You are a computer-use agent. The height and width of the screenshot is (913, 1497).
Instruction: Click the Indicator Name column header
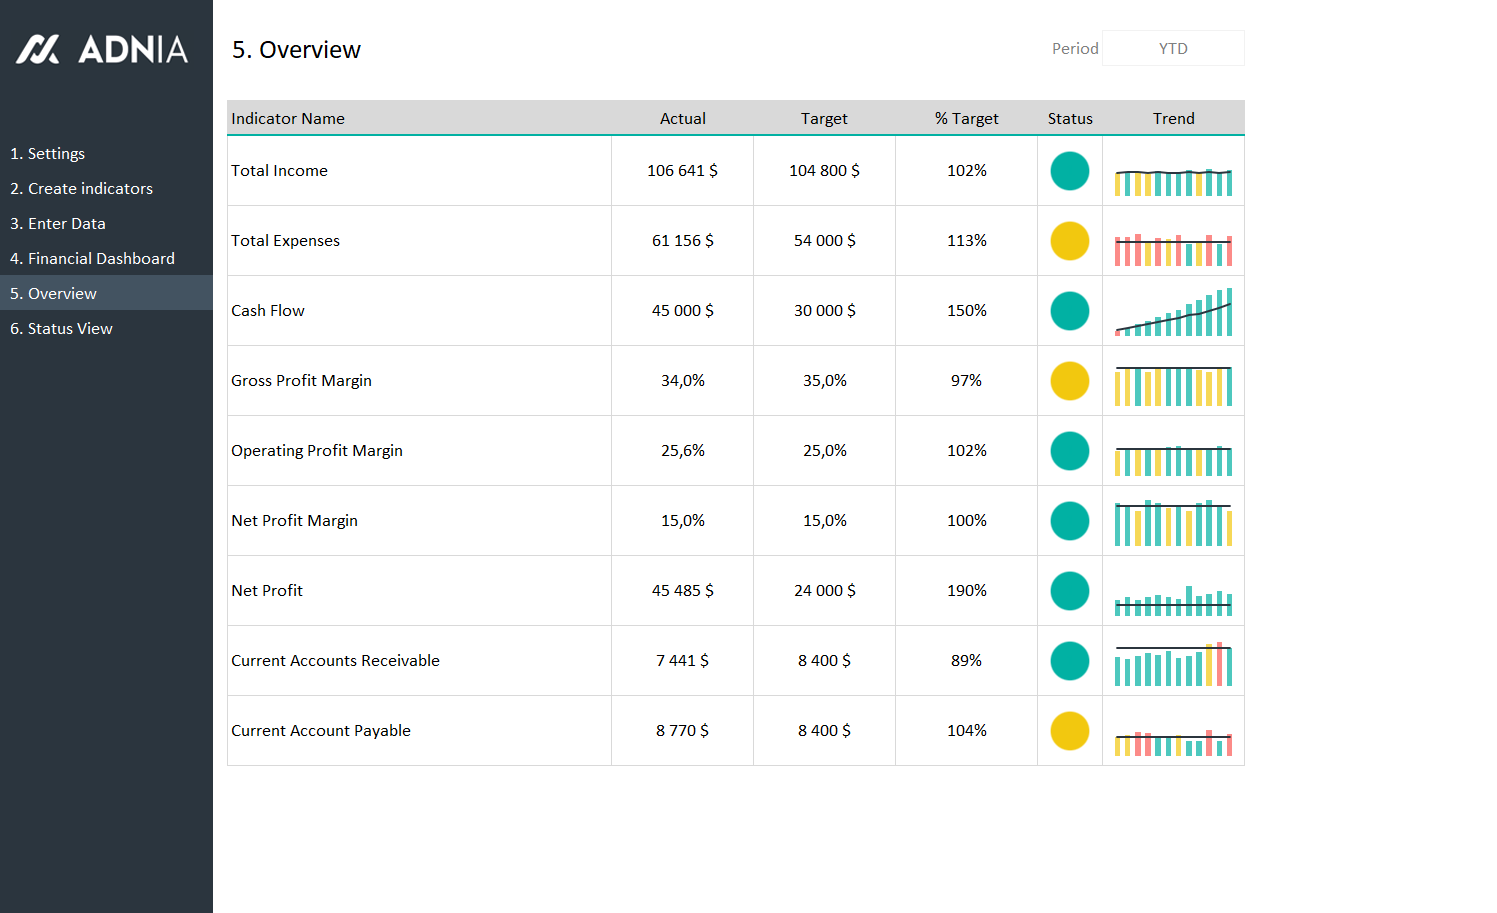(288, 118)
